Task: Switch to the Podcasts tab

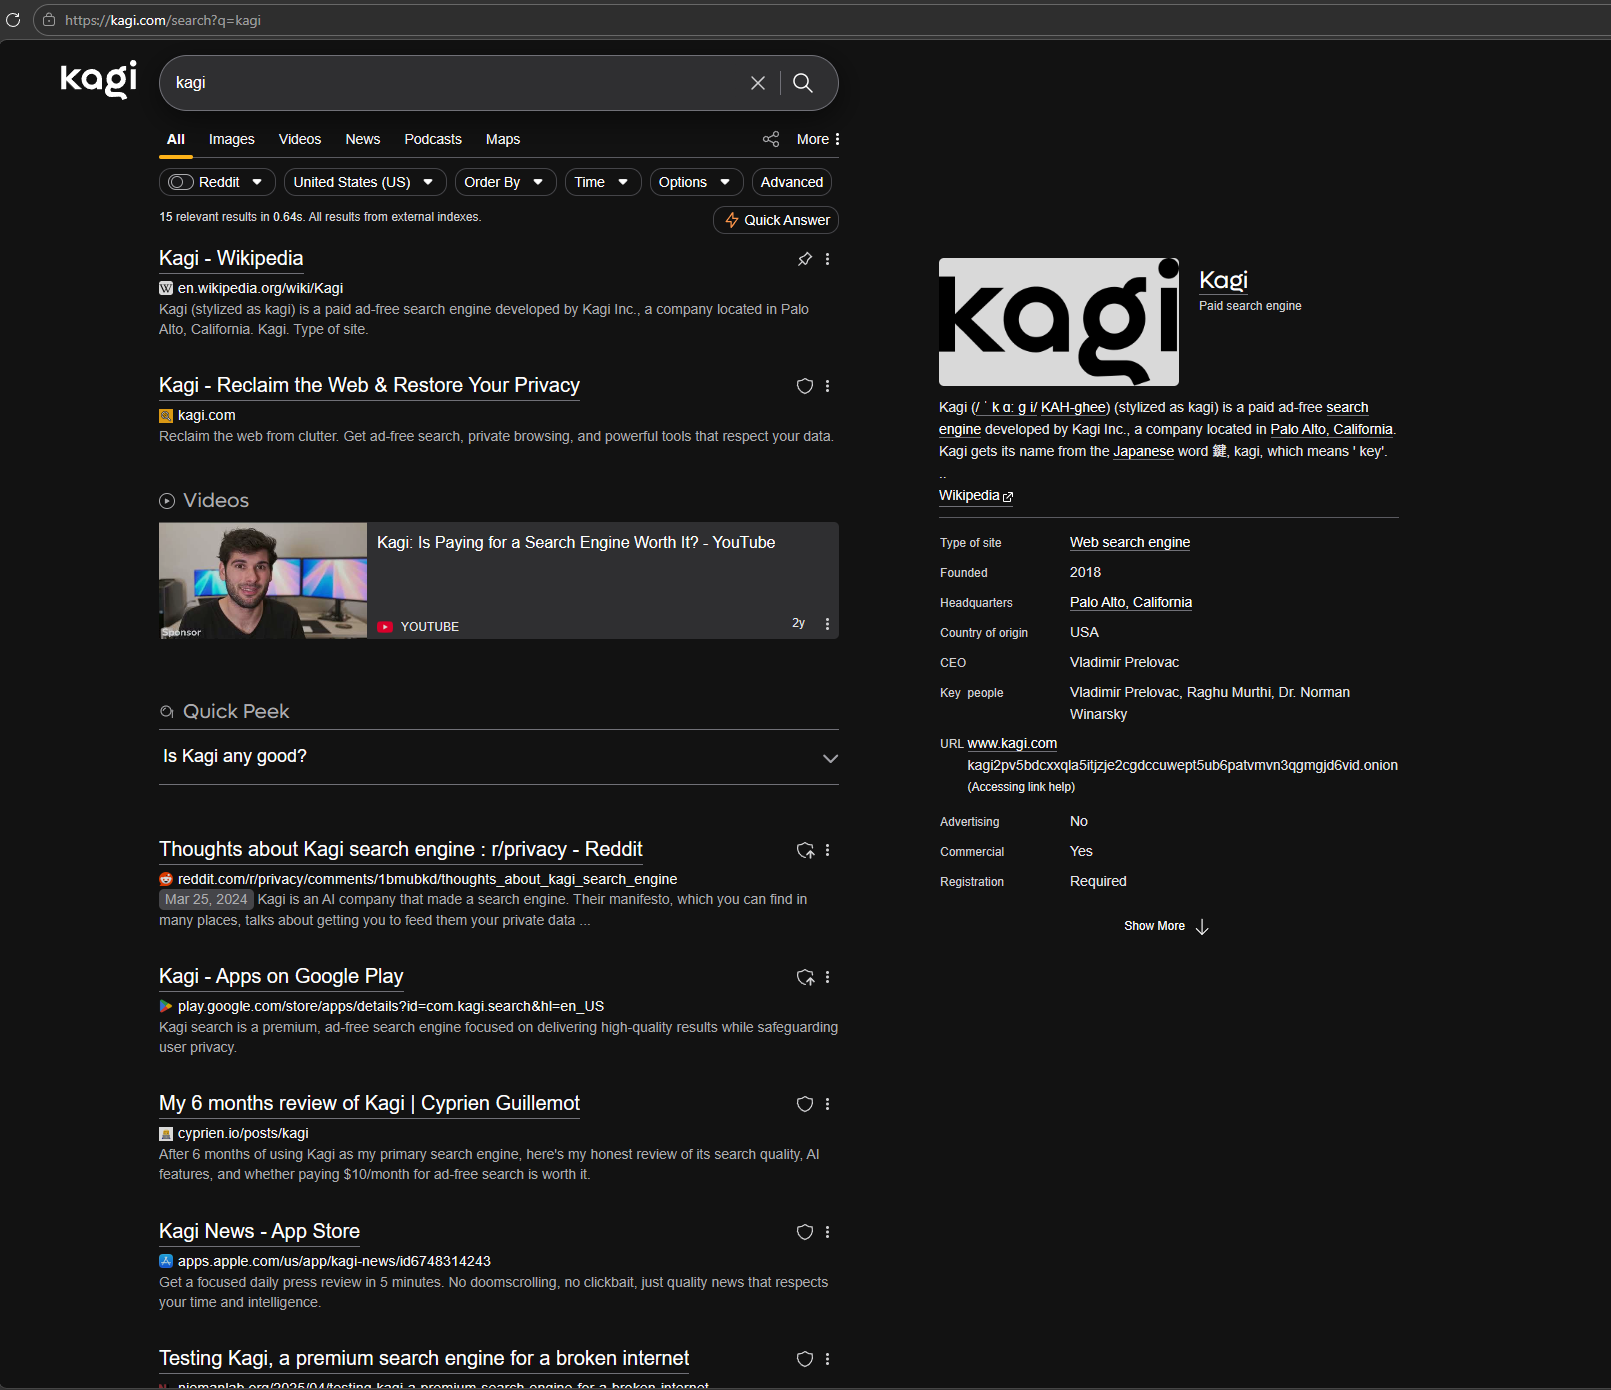Action: click(433, 139)
